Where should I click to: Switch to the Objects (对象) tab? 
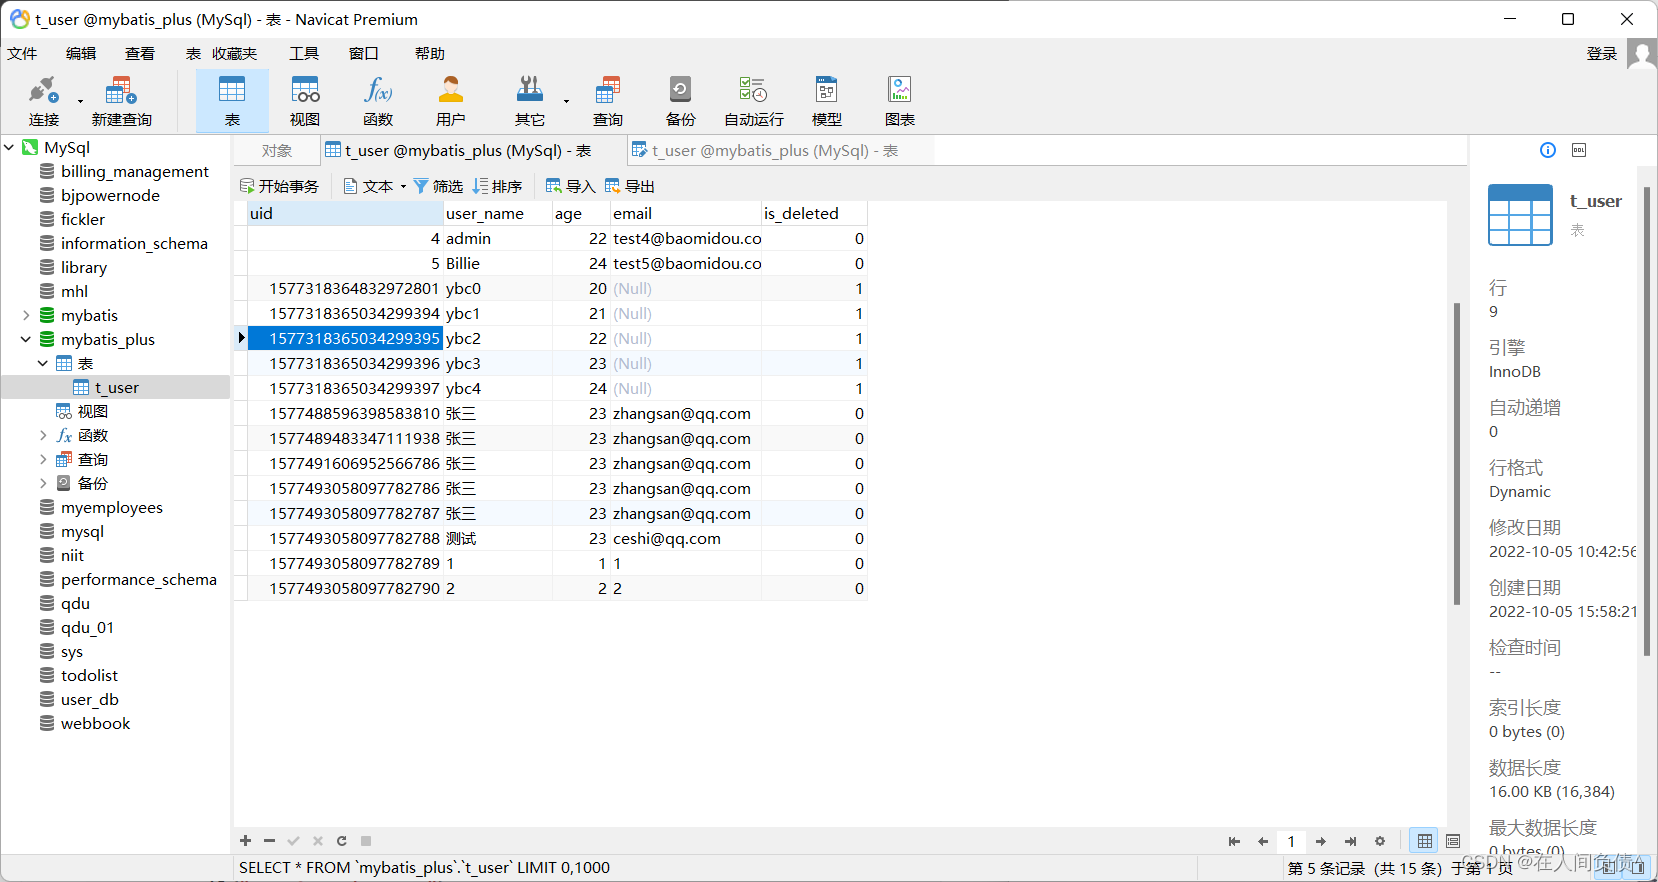(x=277, y=150)
